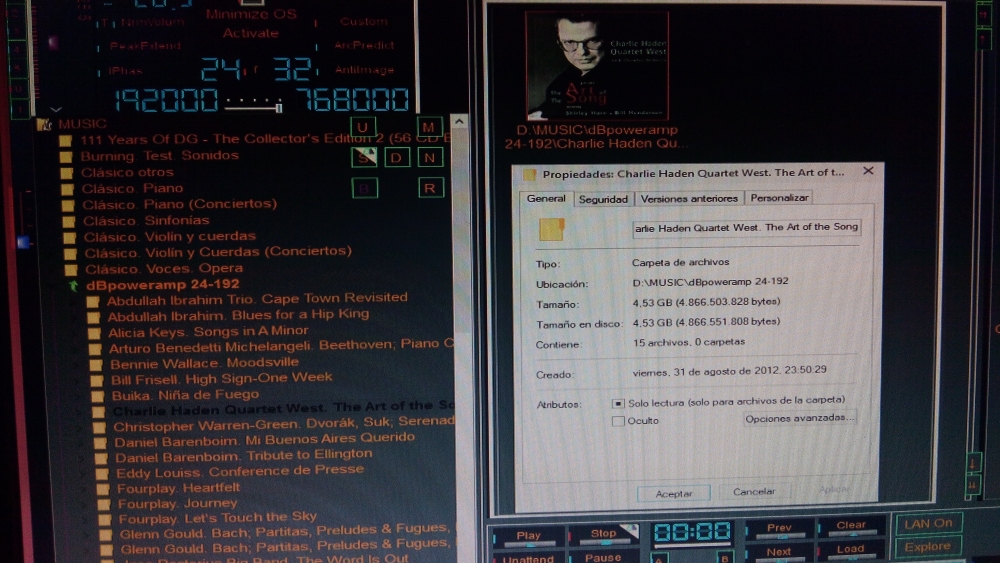Select Clásico. Voces. Opera folder
Image resolution: width=1000 pixels, height=563 pixels.
(164, 268)
